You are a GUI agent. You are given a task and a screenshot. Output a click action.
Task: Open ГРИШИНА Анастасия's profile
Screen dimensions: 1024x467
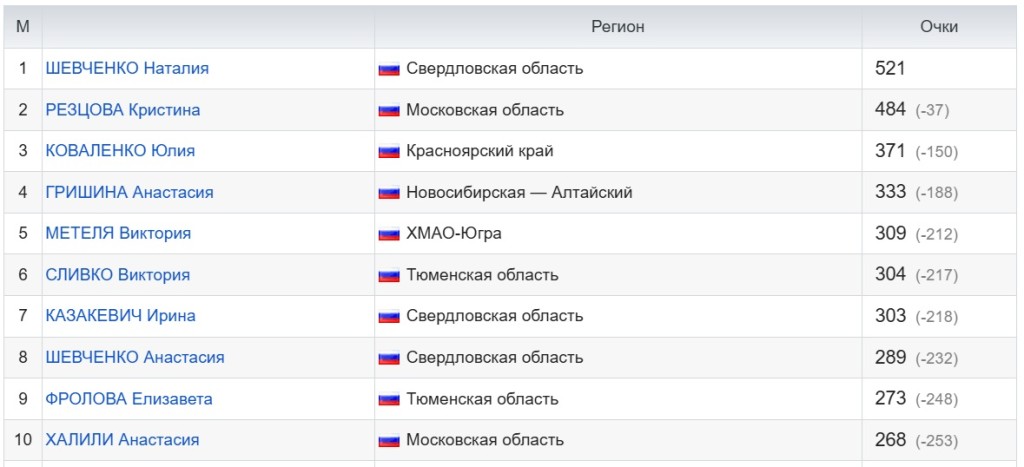click(129, 192)
